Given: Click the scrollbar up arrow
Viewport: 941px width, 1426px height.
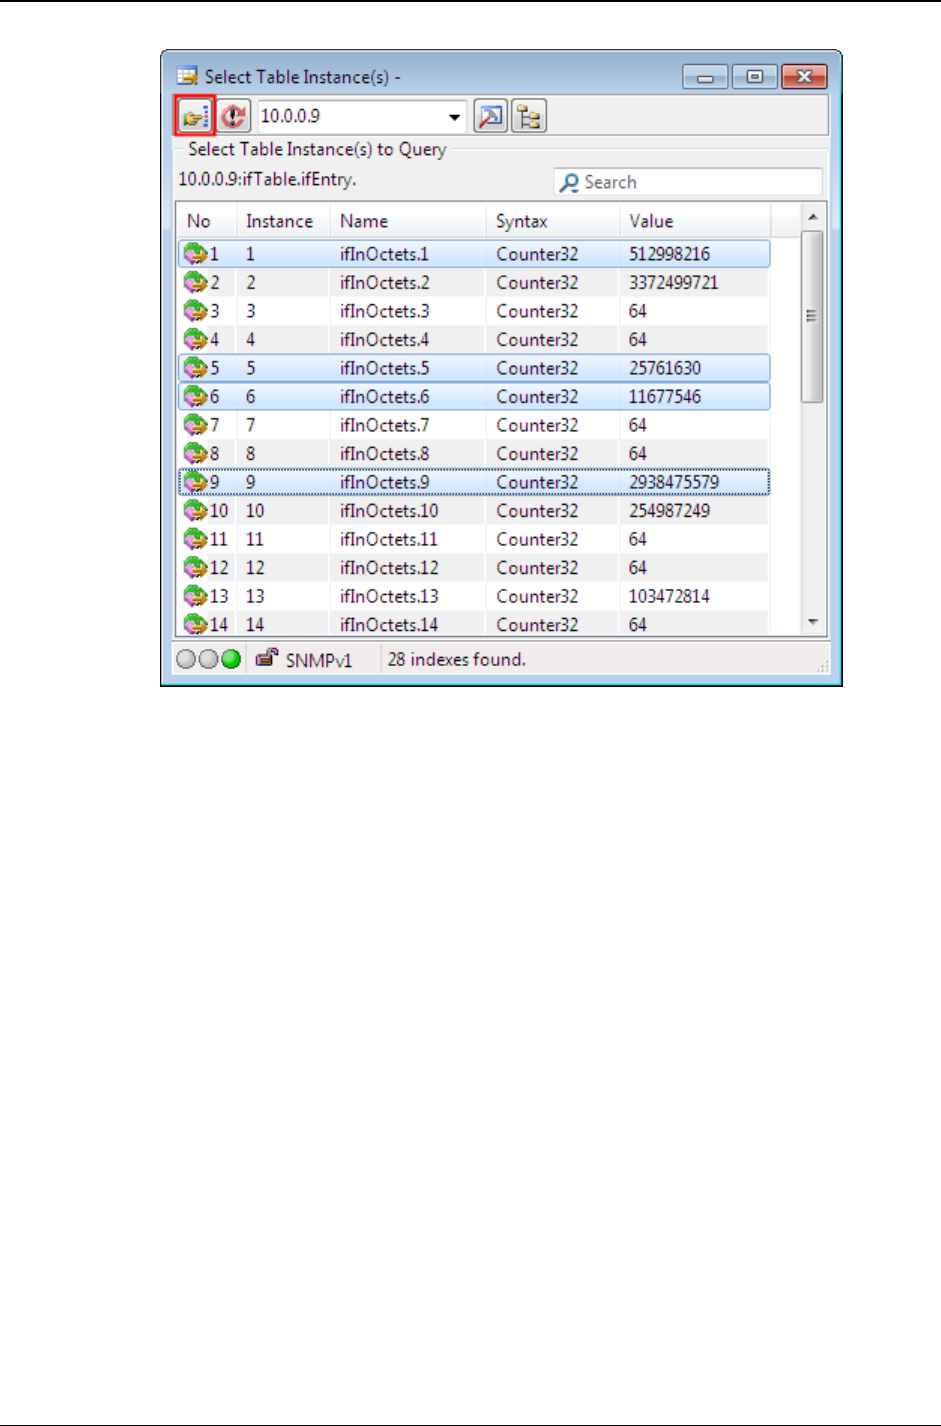Looking at the screenshot, I should click(812, 217).
